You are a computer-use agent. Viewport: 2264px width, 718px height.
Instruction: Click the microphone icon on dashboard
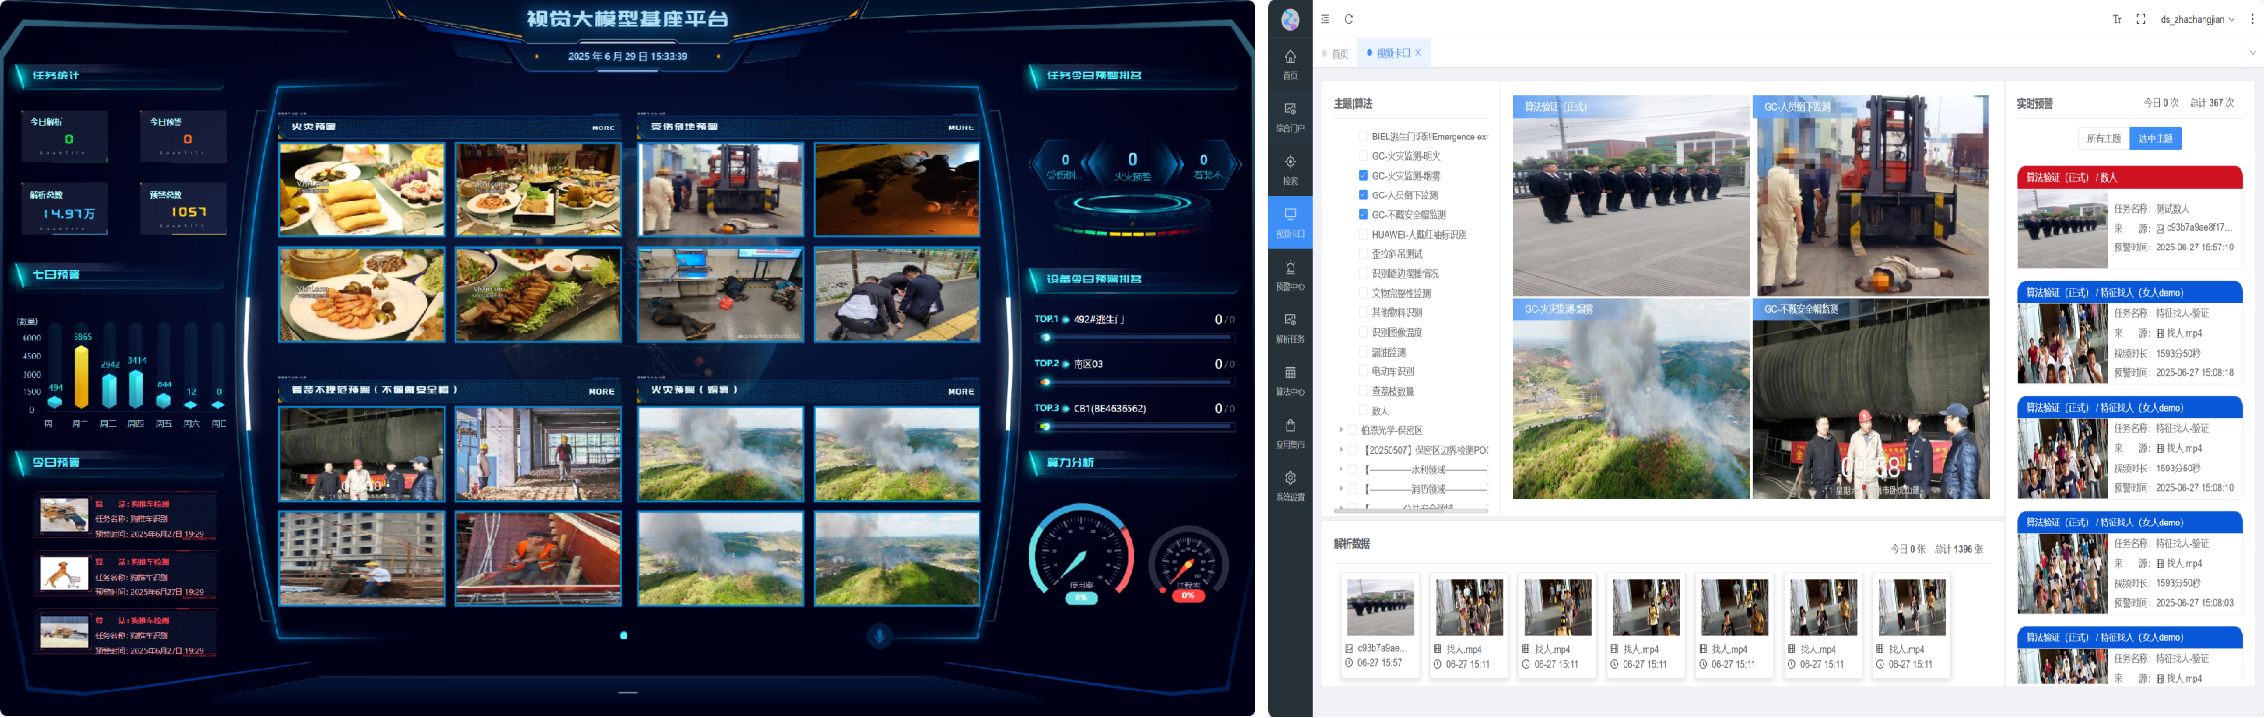(x=879, y=636)
